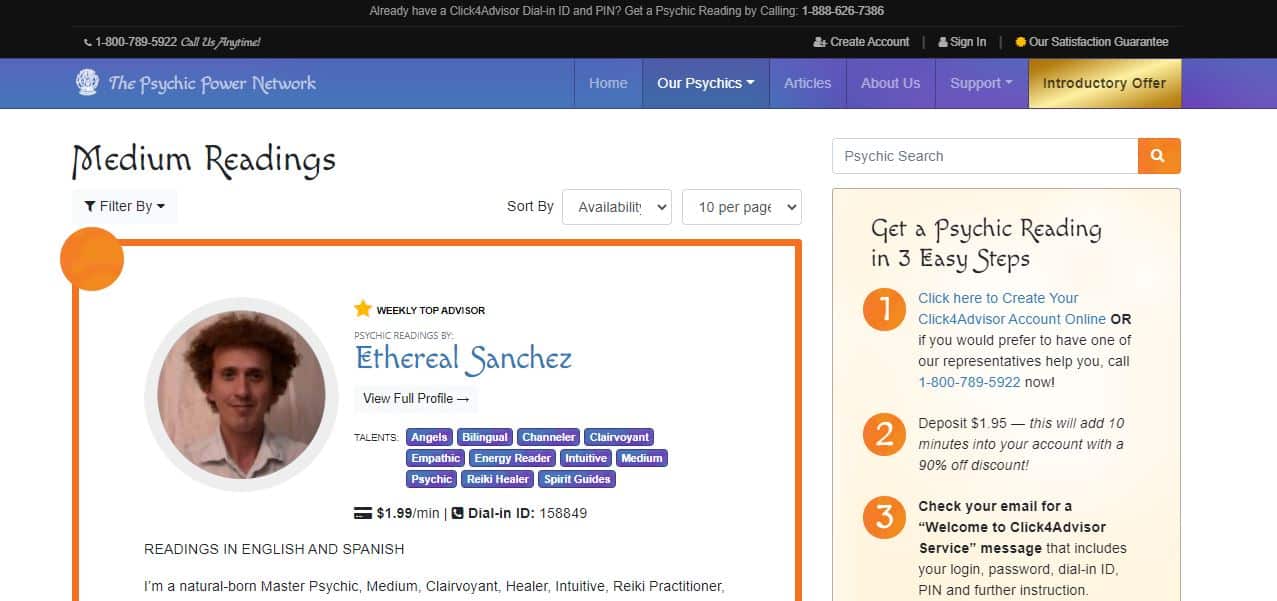Viewport: 1277px width, 601px height.
Task: Open Ethereal Sanchez's profile name link
Action: (x=464, y=358)
